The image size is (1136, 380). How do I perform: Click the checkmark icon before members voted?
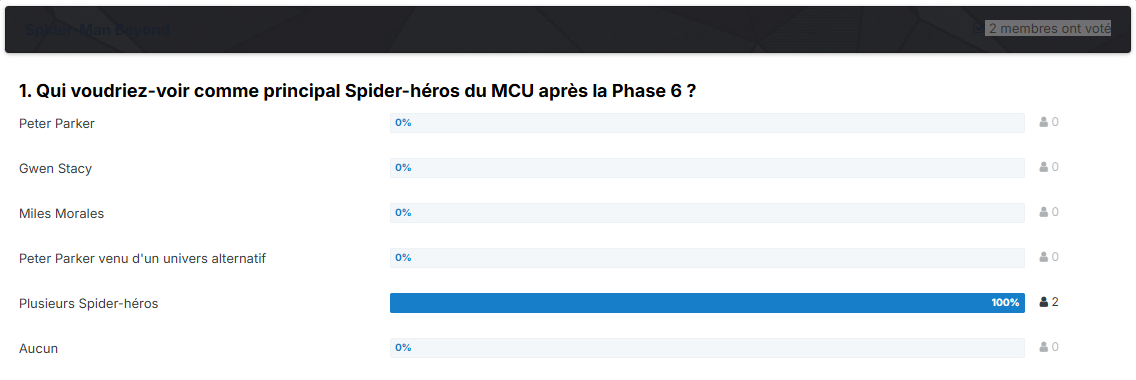[978, 28]
